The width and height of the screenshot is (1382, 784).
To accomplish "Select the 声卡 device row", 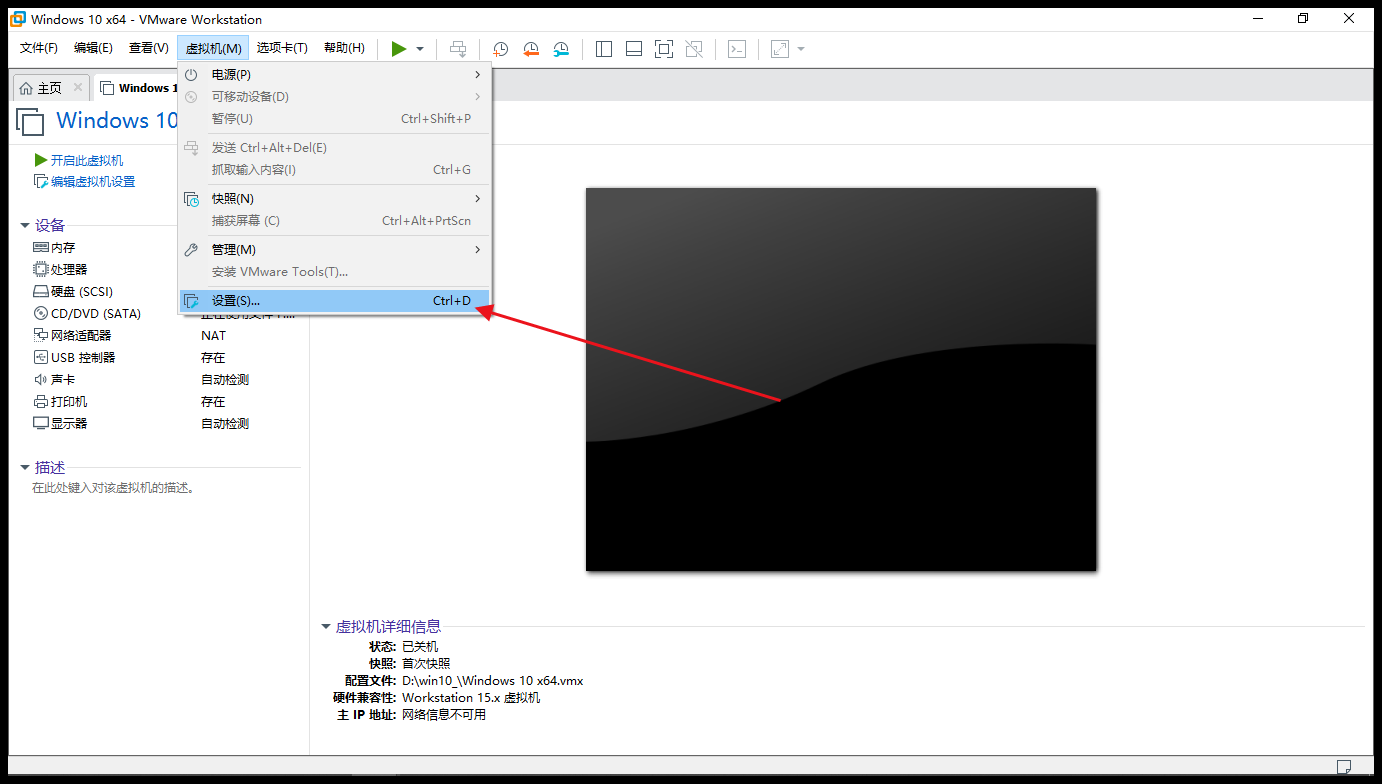I will [x=54, y=380].
